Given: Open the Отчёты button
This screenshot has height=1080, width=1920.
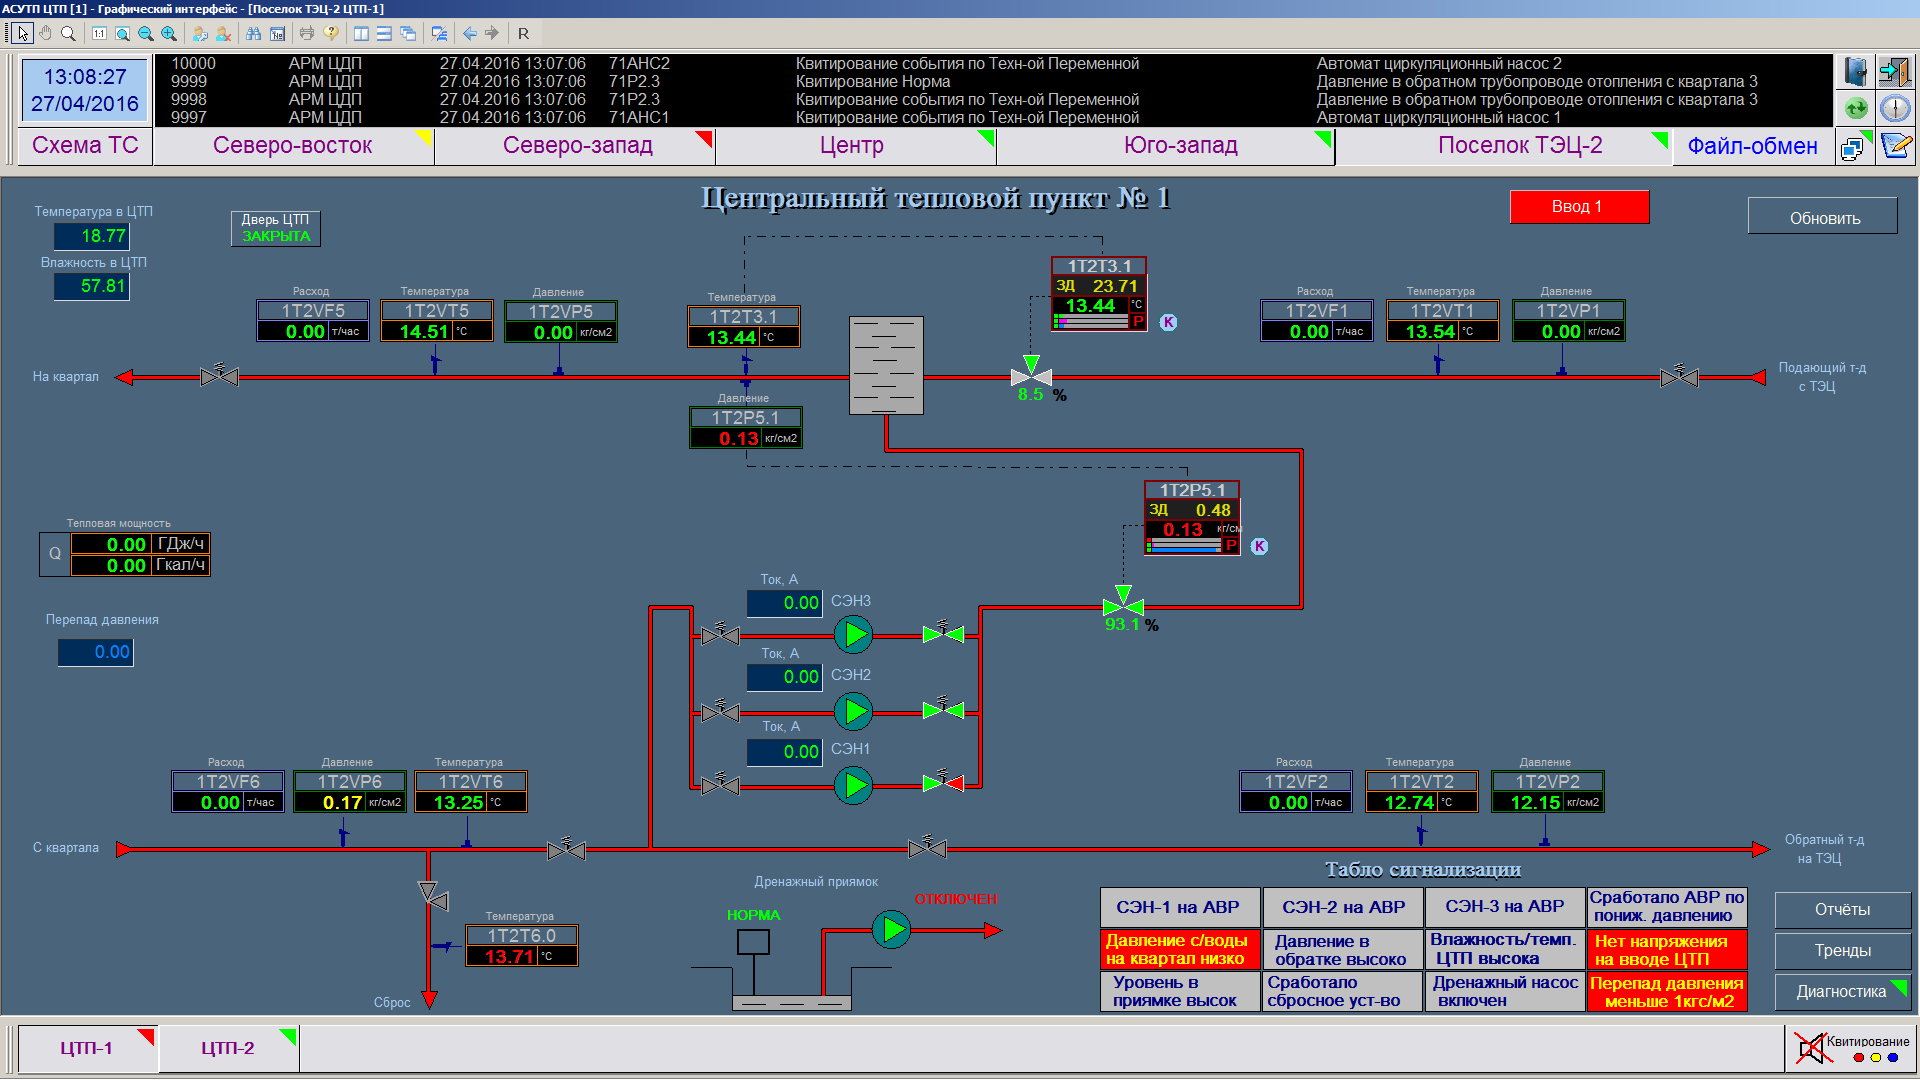Looking at the screenshot, I should 1842,909.
